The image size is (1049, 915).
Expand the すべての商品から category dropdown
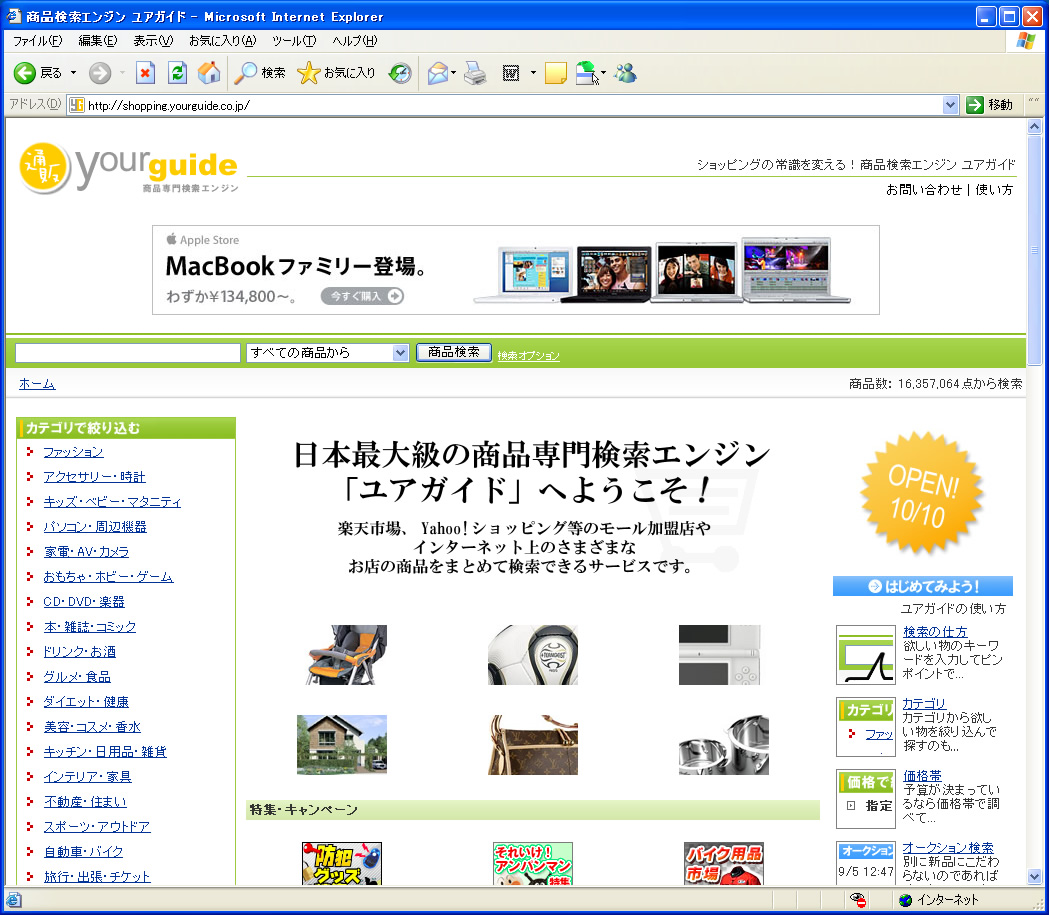[x=400, y=353]
